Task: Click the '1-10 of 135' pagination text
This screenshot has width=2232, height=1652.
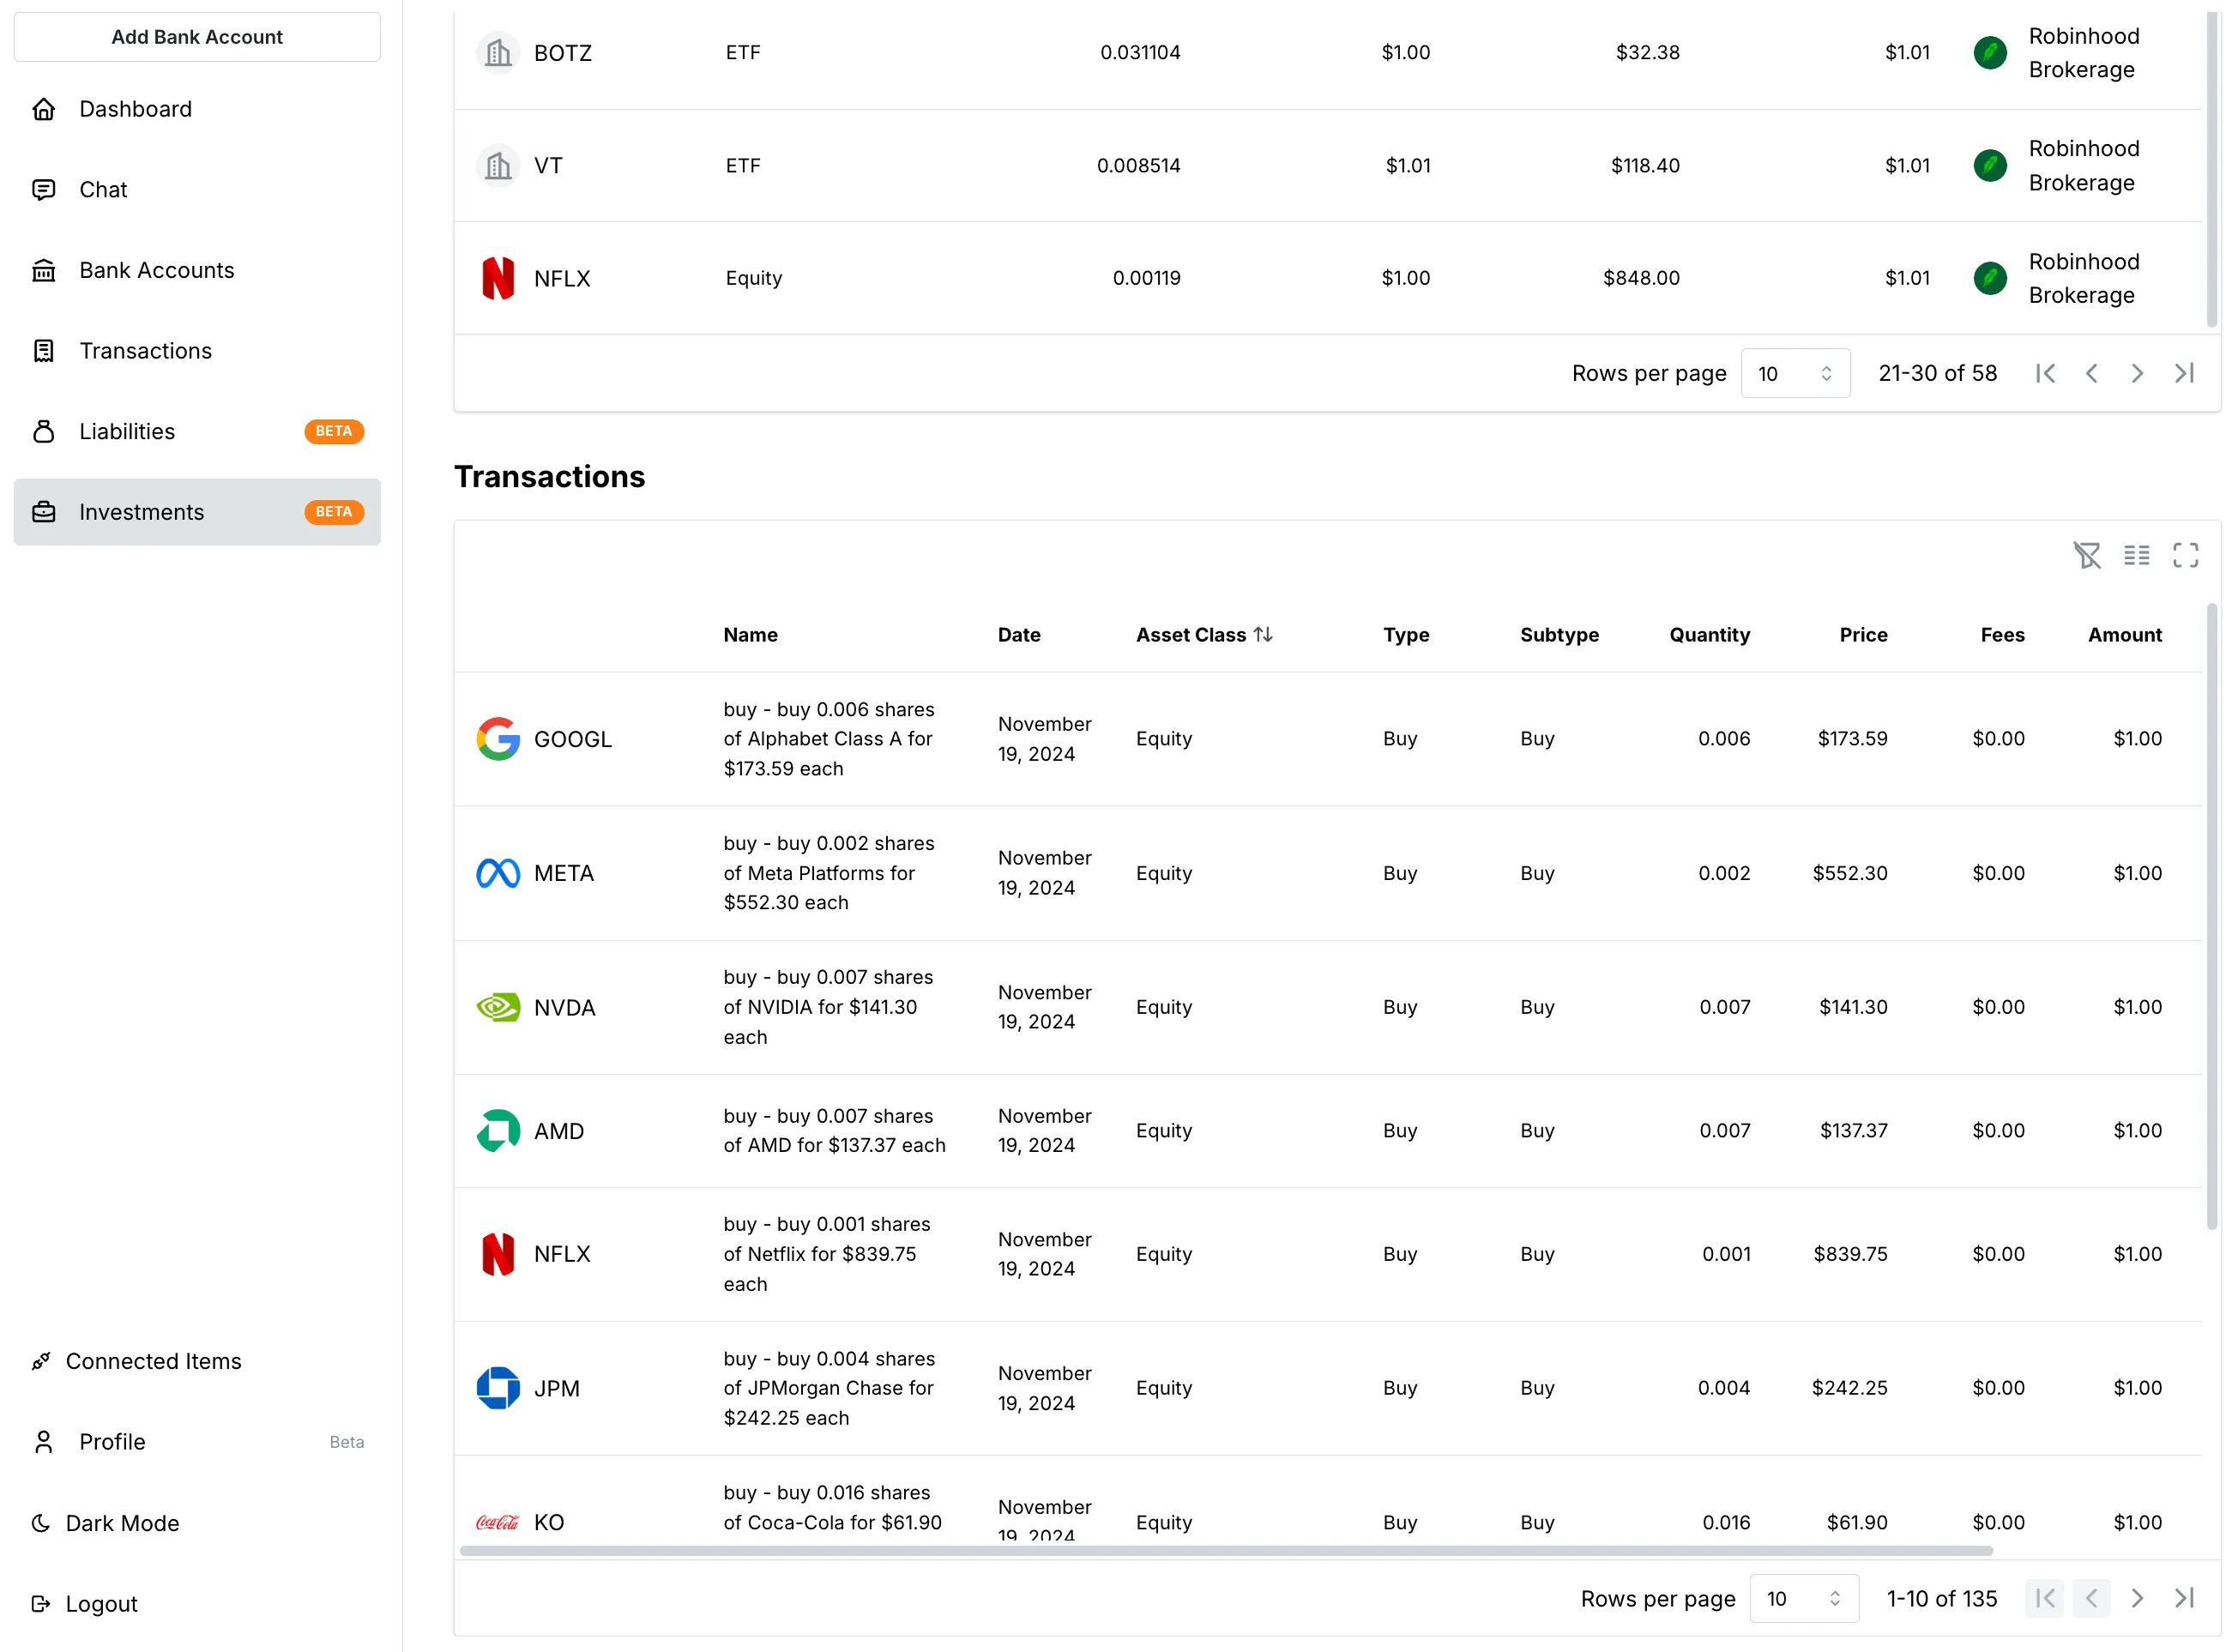Action: pos(1942,1600)
